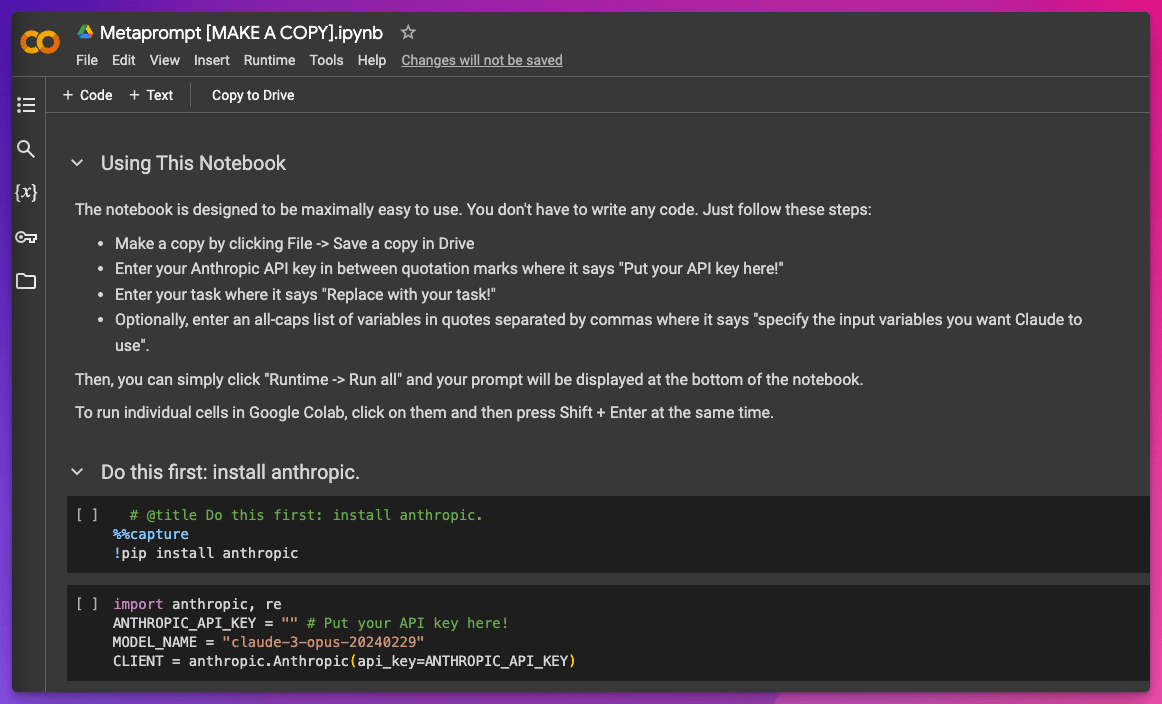The height and width of the screenshot is (704, 1162).
Task: Click the '# Put your API key here!' comment
Action: click(x=408, y=622)
